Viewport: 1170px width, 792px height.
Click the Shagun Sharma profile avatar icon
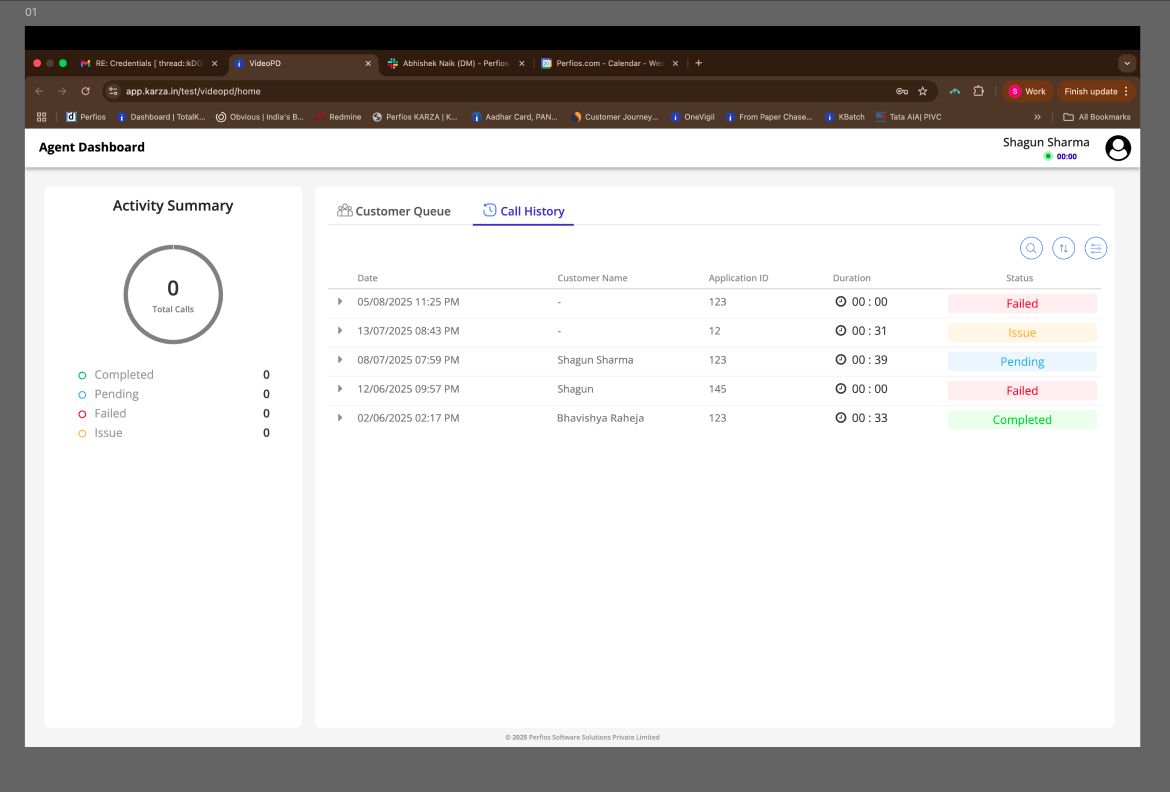point(1117,147)
